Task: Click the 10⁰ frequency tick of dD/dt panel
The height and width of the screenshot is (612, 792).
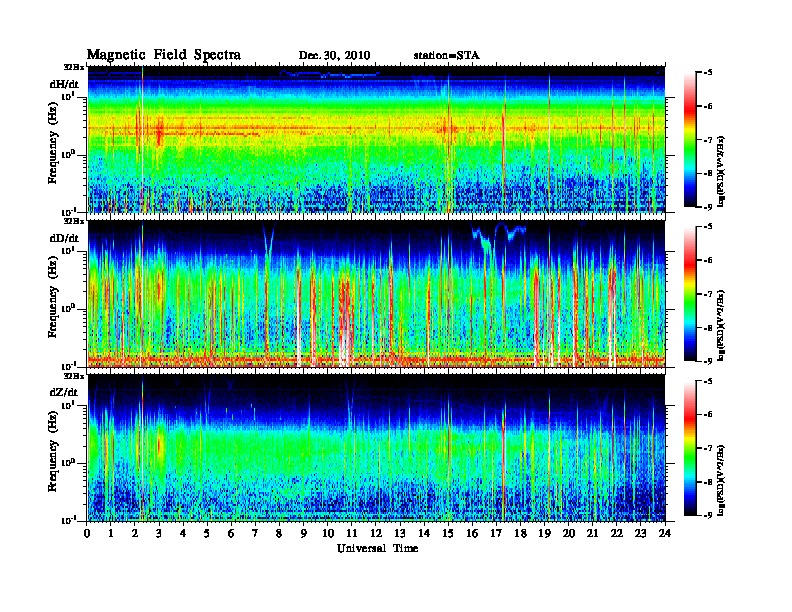Action: (x=68, y=308)
